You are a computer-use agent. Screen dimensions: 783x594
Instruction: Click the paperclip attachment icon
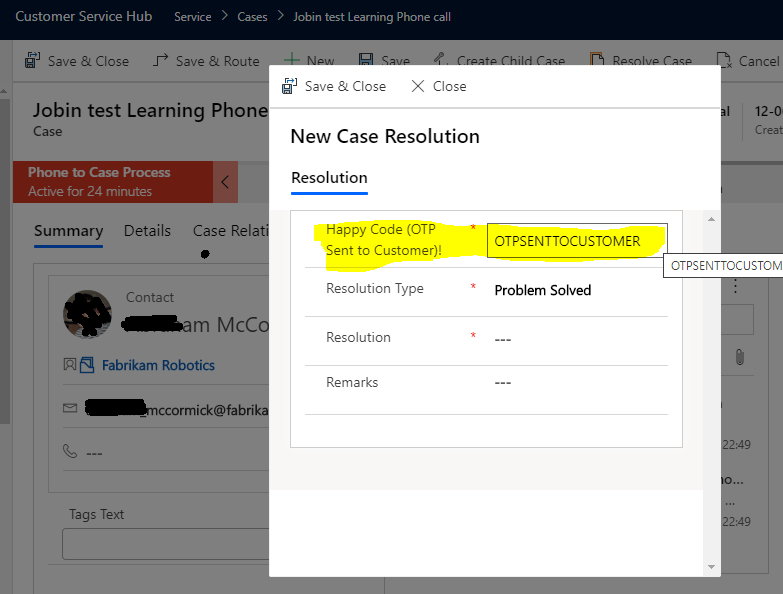click(x=739, y=356)
